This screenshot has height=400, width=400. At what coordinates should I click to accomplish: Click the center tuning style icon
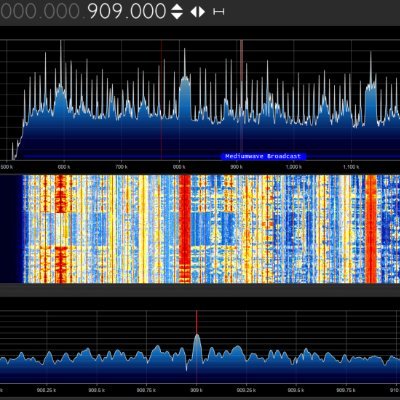[x=219, y=12]
